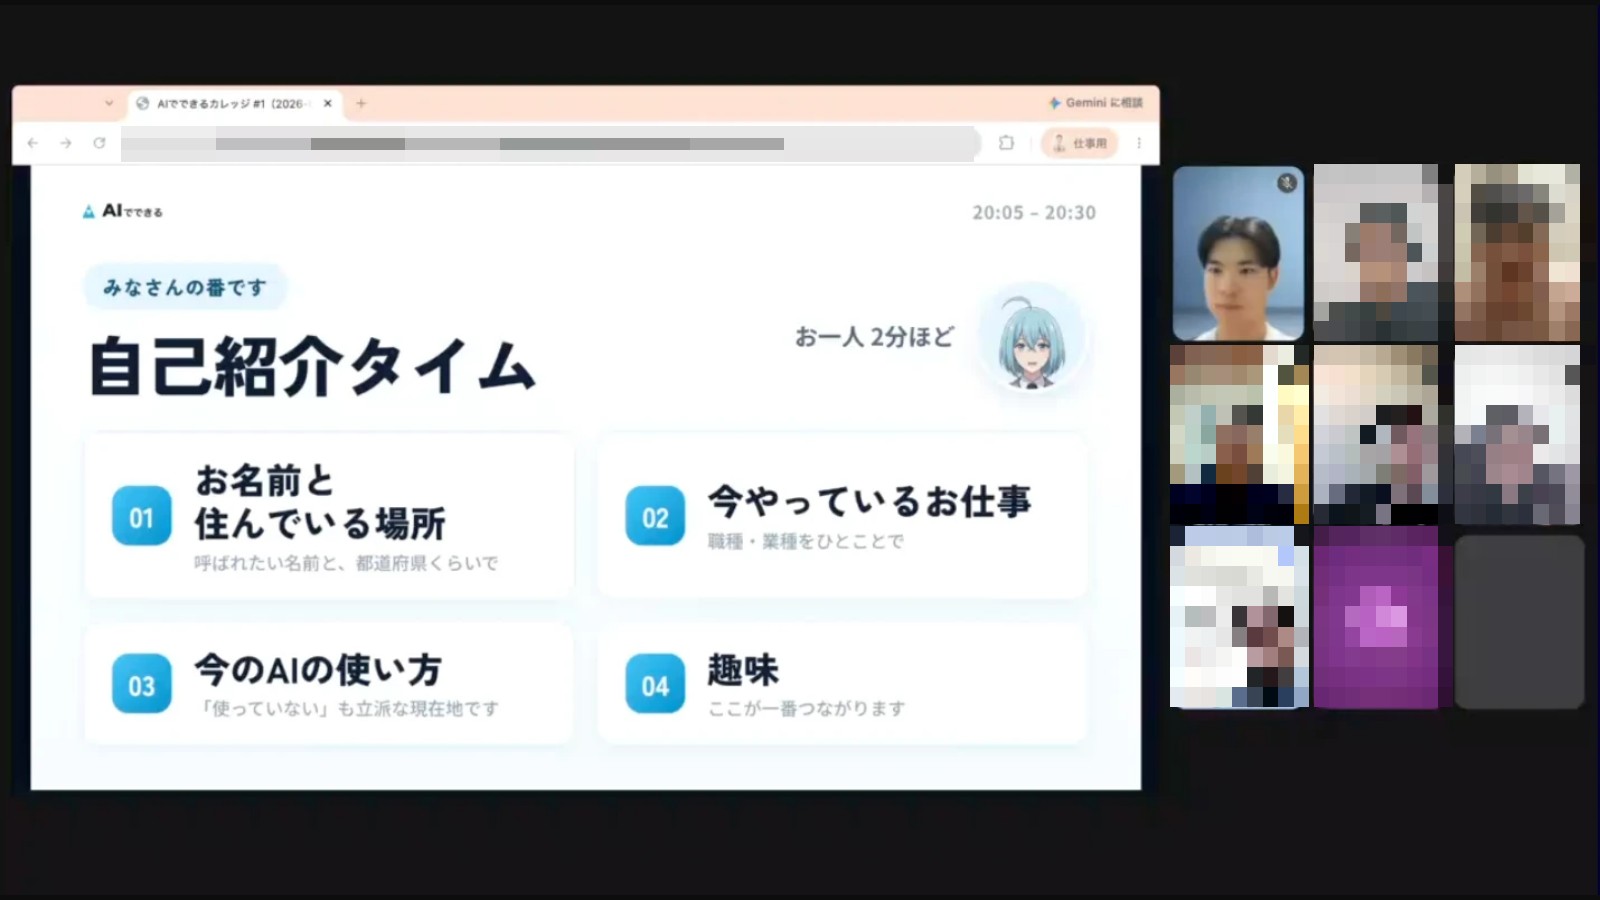1600x900 pixels.
Task: Click the 01 number badge
Action: click(x=141, y=517)
